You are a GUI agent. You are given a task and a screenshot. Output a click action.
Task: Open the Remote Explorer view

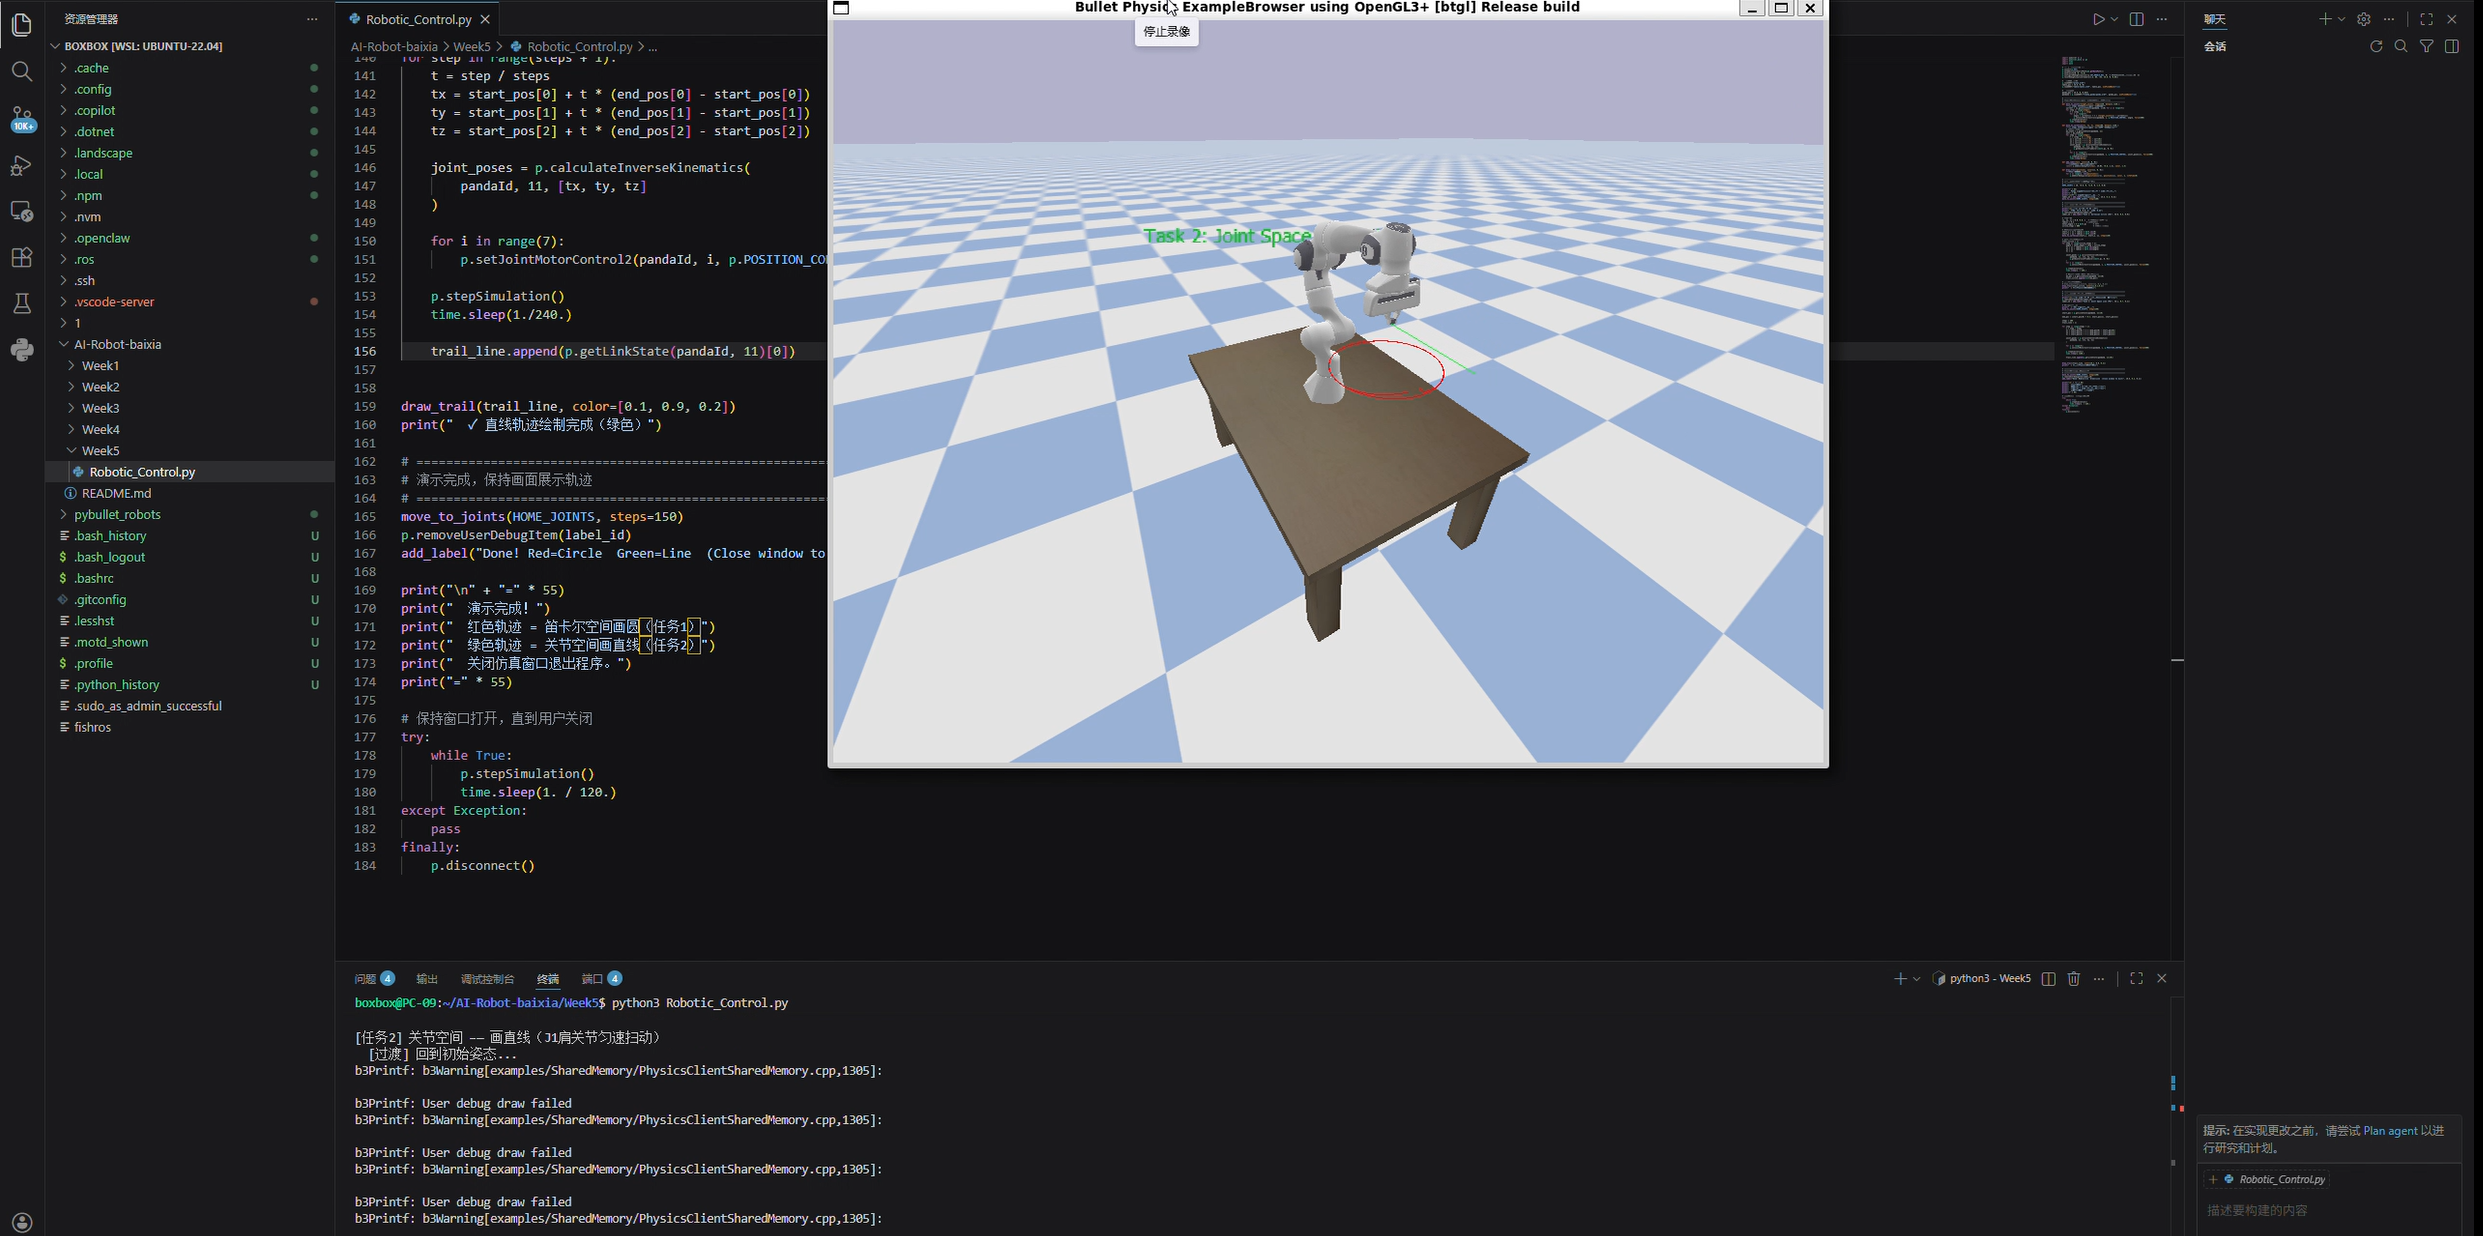pyautogui.click(x=22, y=211)
